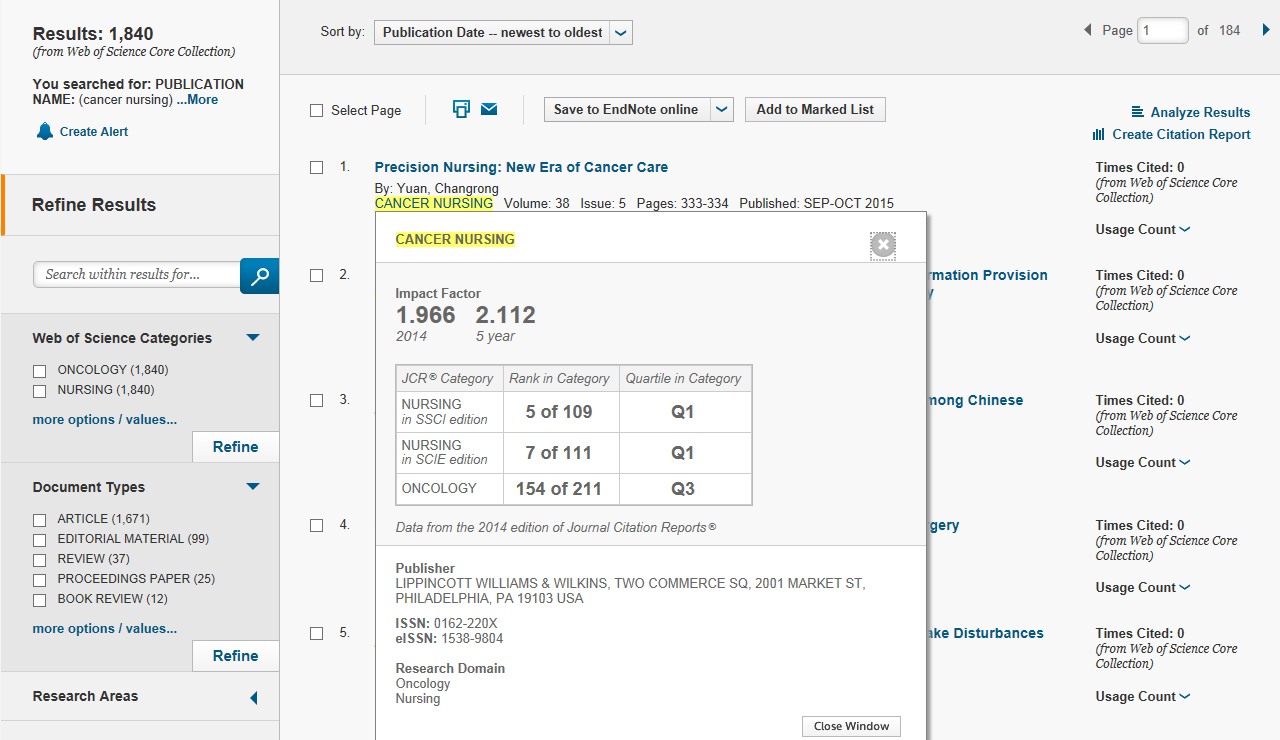1280x740 pixels.
Task: Tick the EDITORIAL MATERIAL (99) checkbox
Action: [x=40, y=540]
